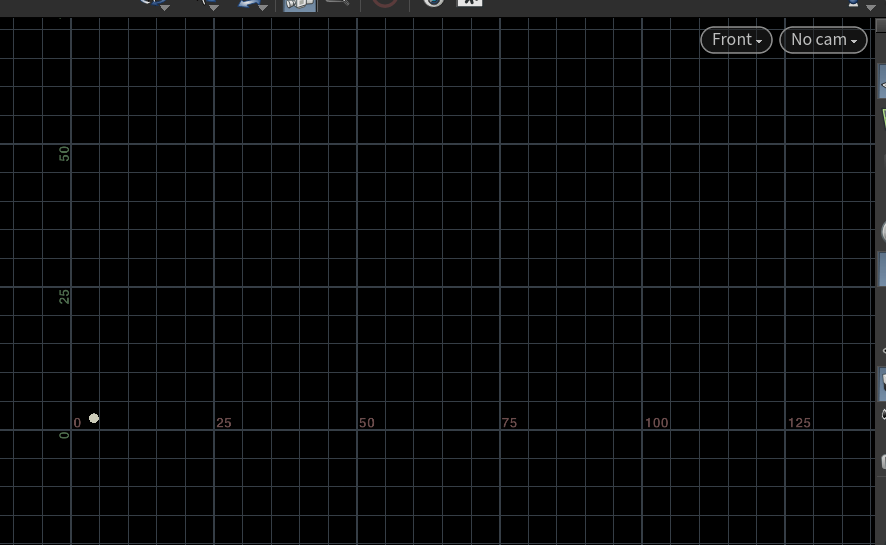Open the No cam camera dropdown
The height and width of the screenshot is (545, 886).
point(823,40)
